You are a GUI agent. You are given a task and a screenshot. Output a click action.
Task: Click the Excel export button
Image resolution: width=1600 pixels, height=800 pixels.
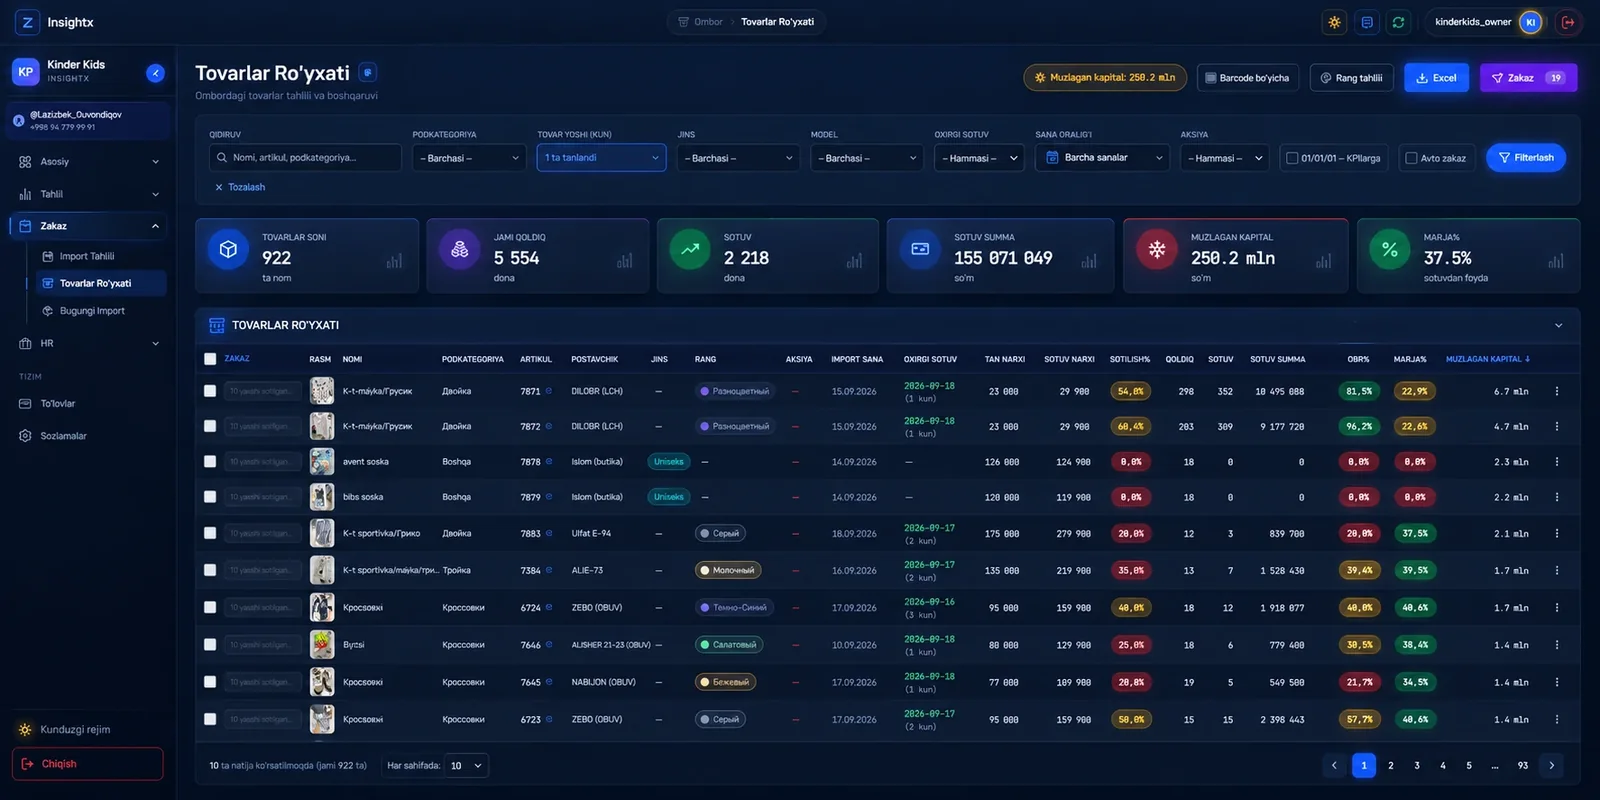click(x=1436, y=78)
